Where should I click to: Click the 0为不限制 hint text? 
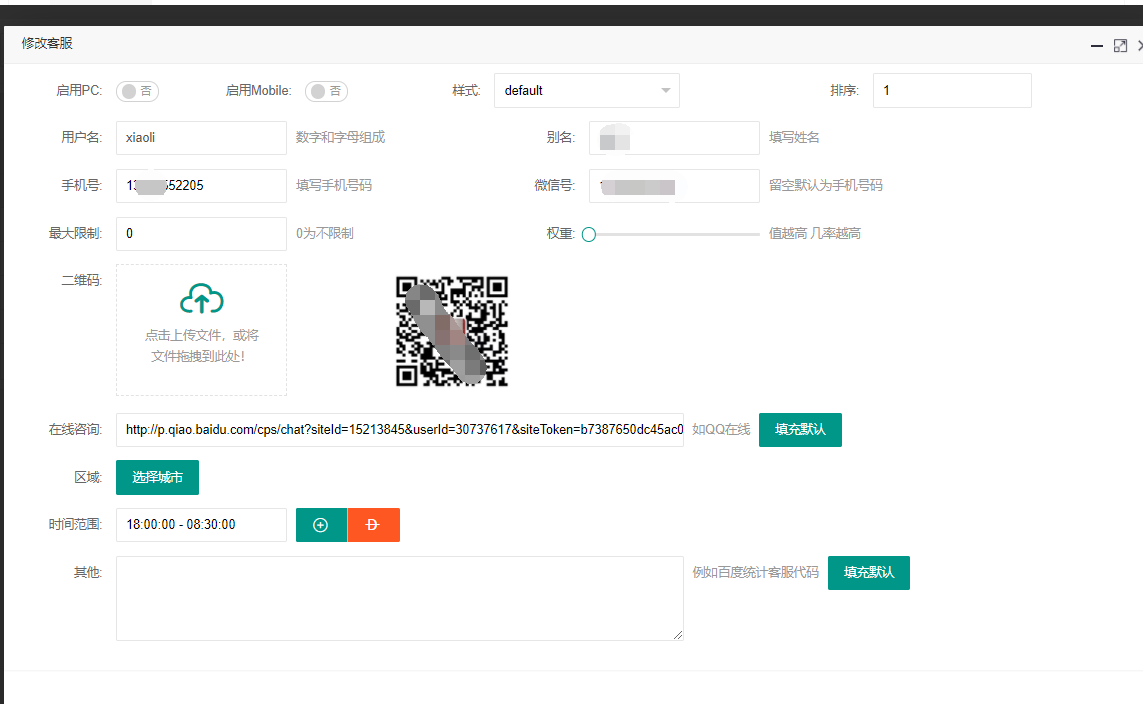pos(325,234)
